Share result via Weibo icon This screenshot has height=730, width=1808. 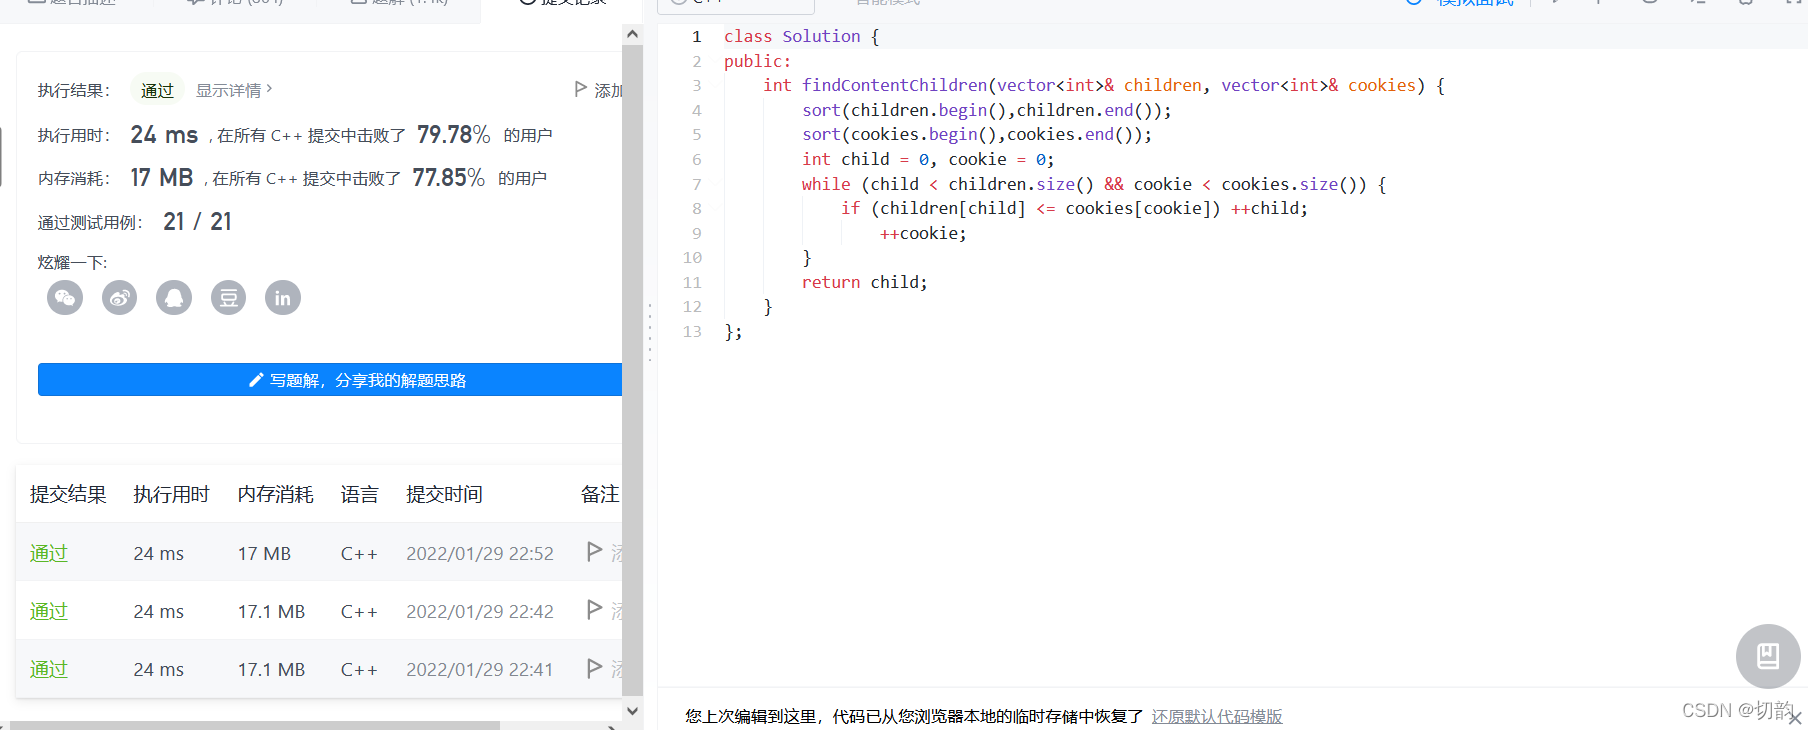tap(119, 297)
